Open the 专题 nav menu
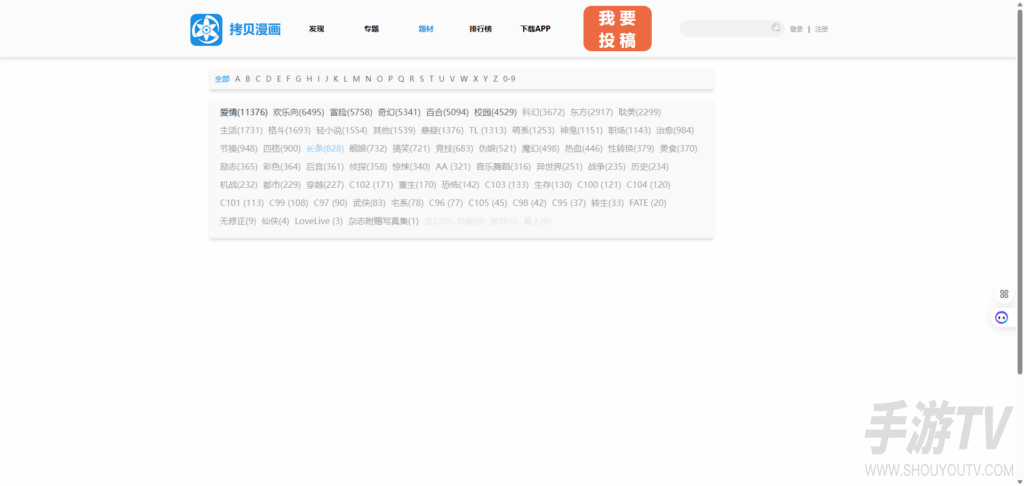1024x486 pixels. (x=372, y=29)
